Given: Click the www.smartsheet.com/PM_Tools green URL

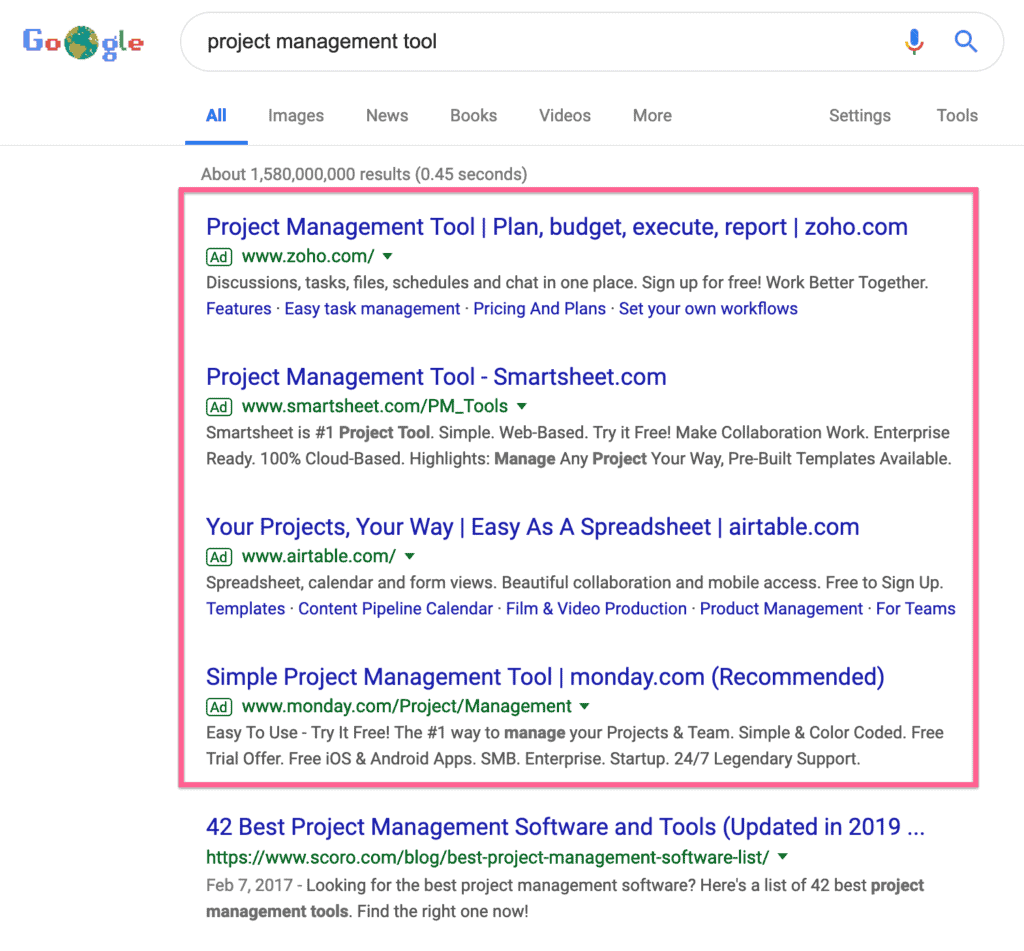Looking at the screenshot, I should pos(375,406).
